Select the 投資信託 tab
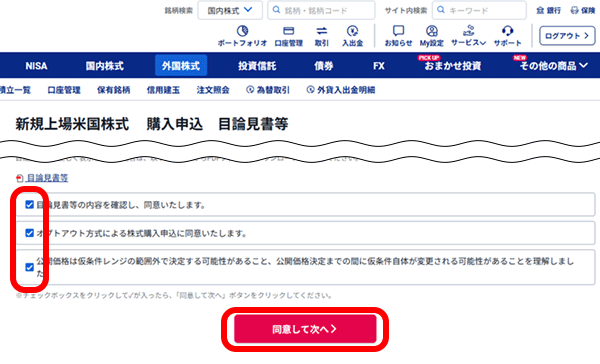The width and height of the screenshot is (600, 364). pyautogui.click(x=257, y=66)
